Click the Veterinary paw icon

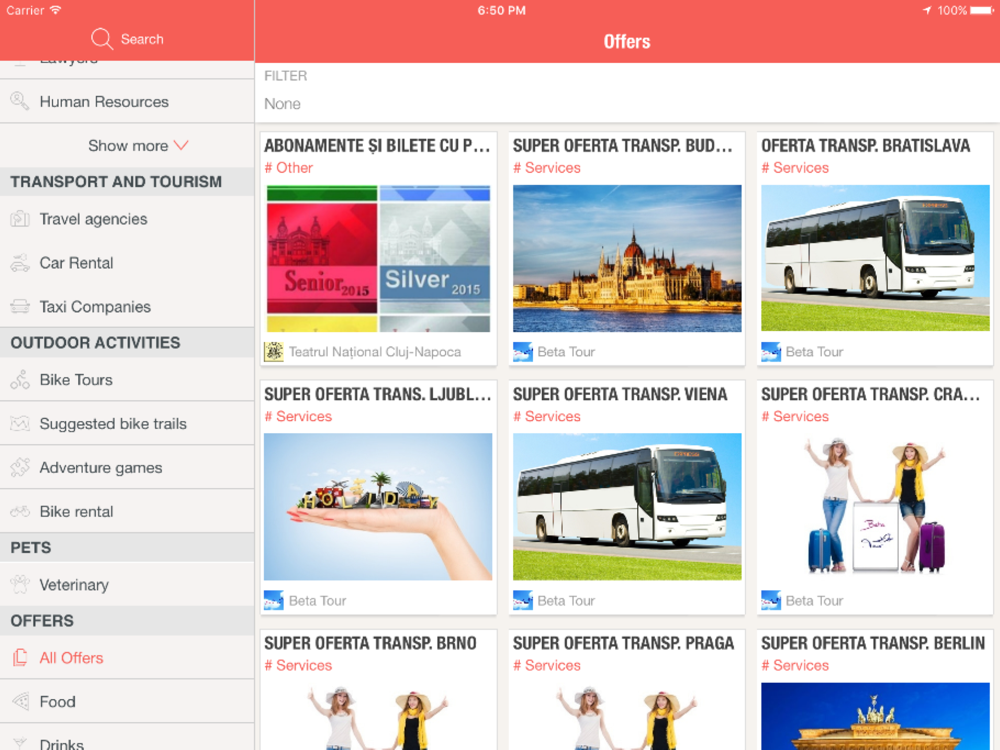(20, 584)
